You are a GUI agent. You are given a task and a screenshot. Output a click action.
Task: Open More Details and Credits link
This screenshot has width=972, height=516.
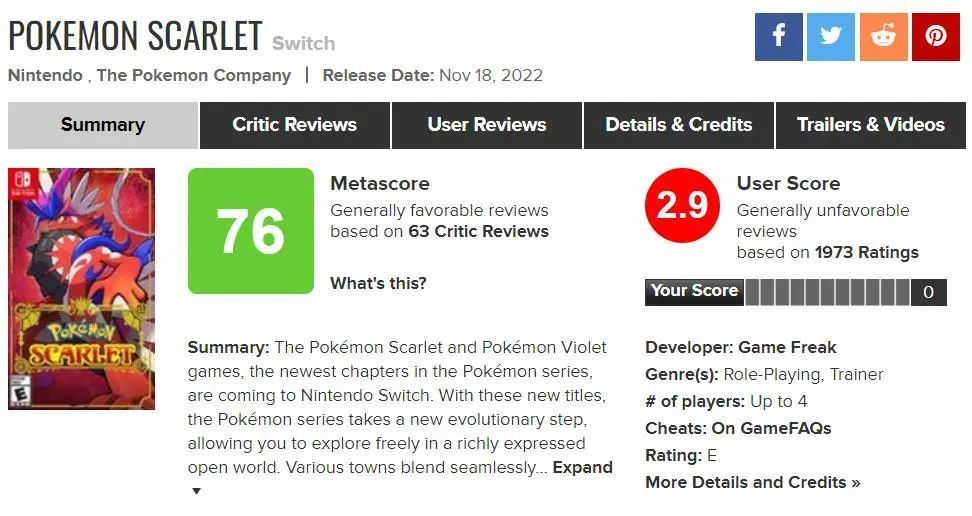click(752, 482)
